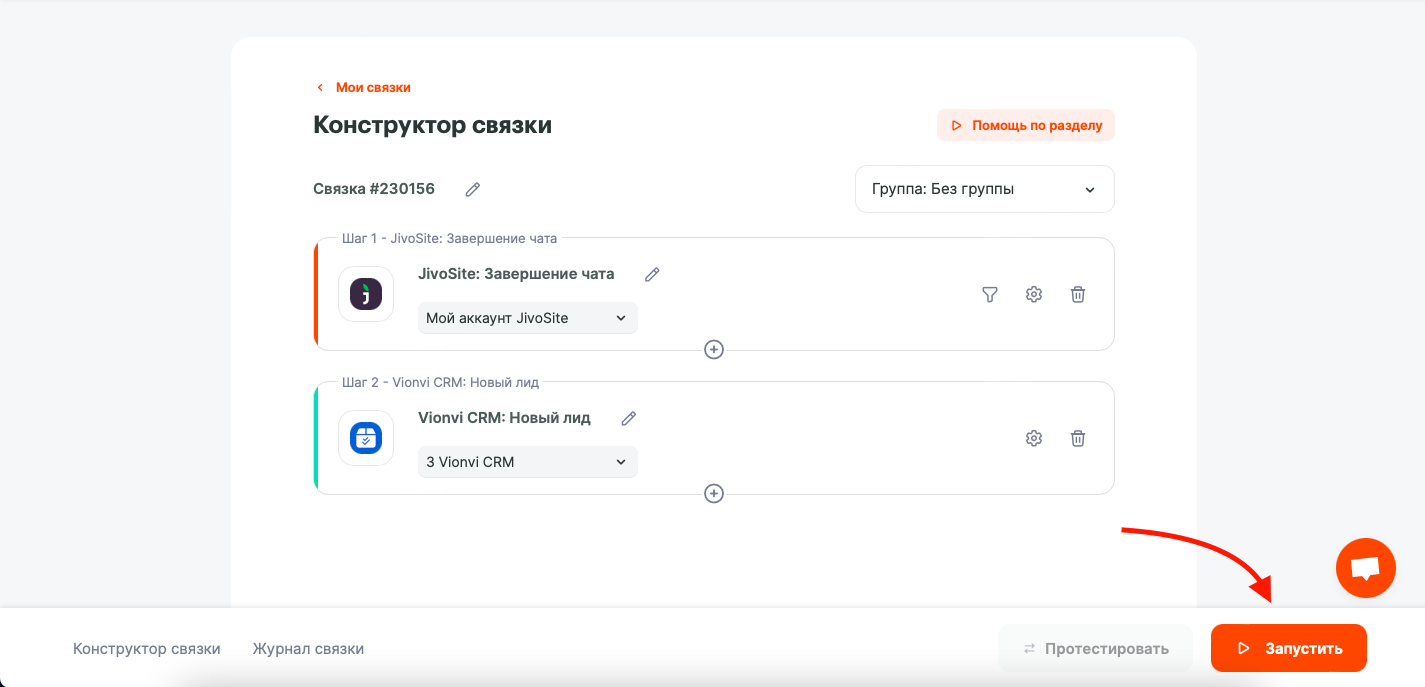The image size is (1425, 687).
Task: Open filter for the JivoSite step
Action: (x=990, y=294)
